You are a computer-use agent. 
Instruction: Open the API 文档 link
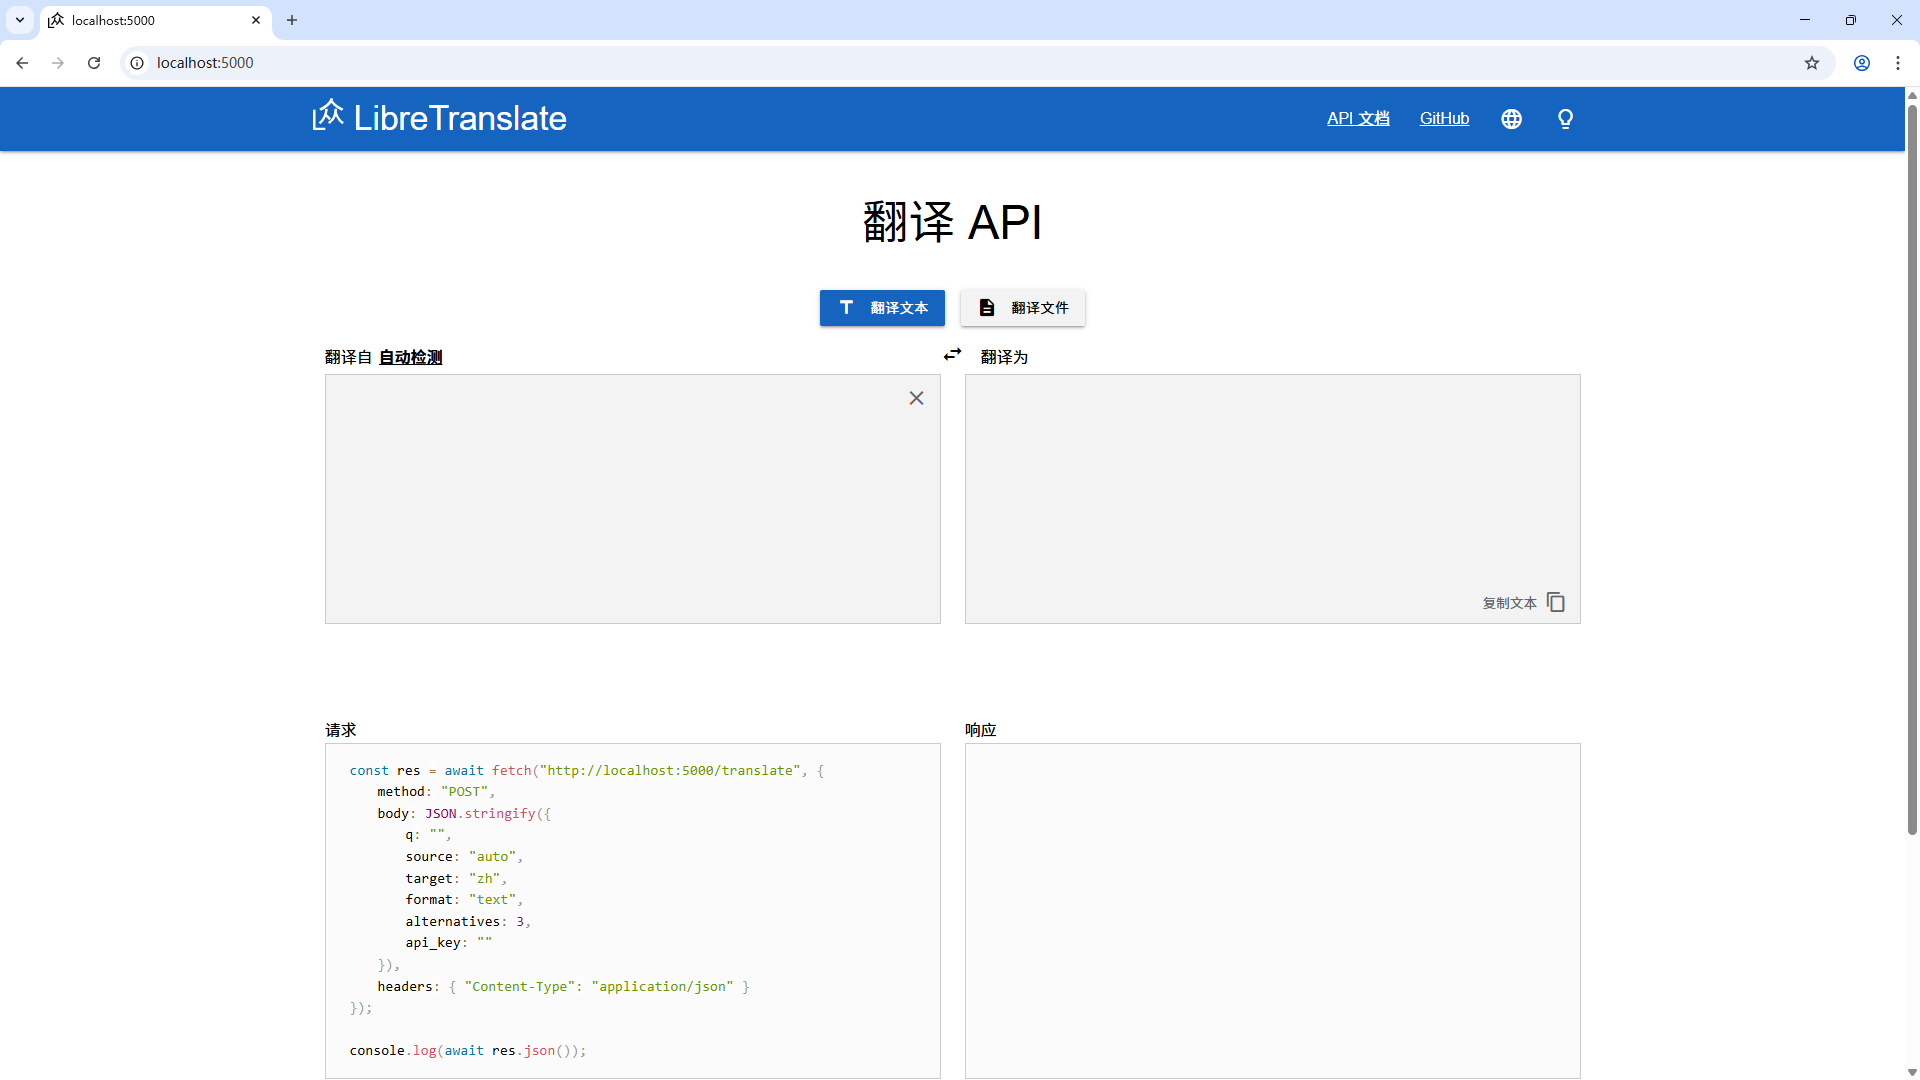(1357, 118)
